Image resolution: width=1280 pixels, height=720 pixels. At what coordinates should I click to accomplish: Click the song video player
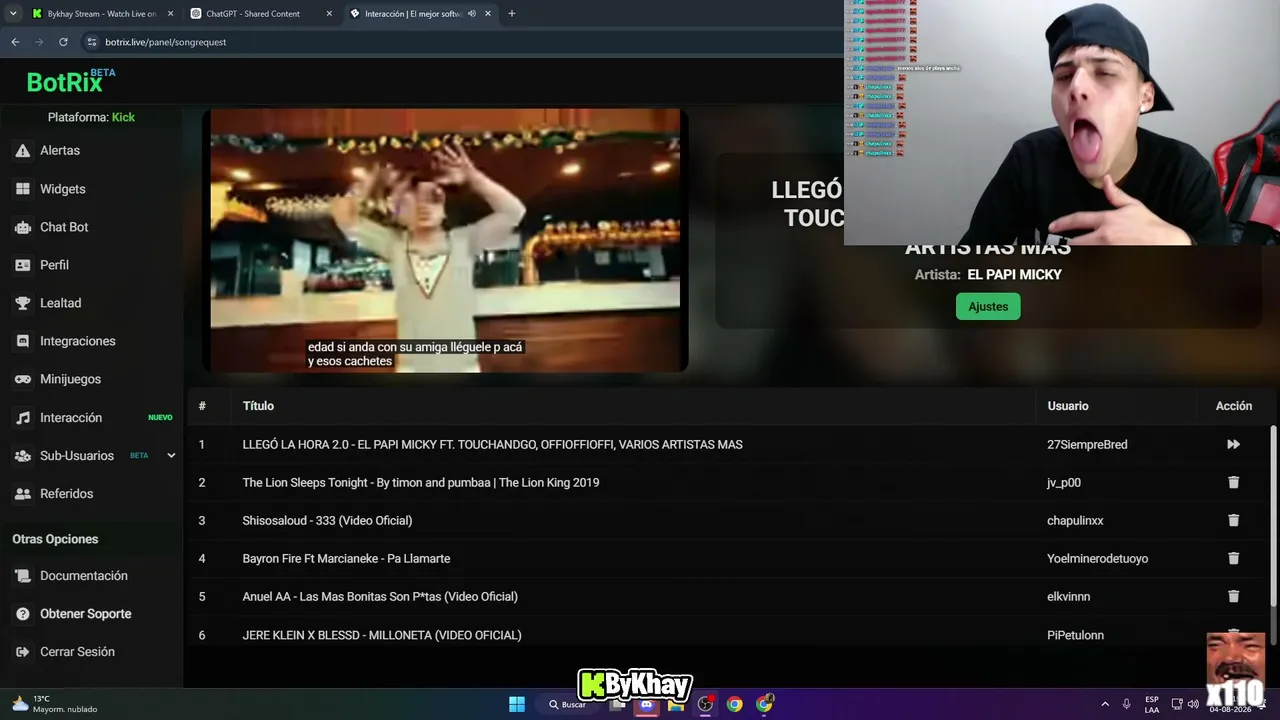445,240
